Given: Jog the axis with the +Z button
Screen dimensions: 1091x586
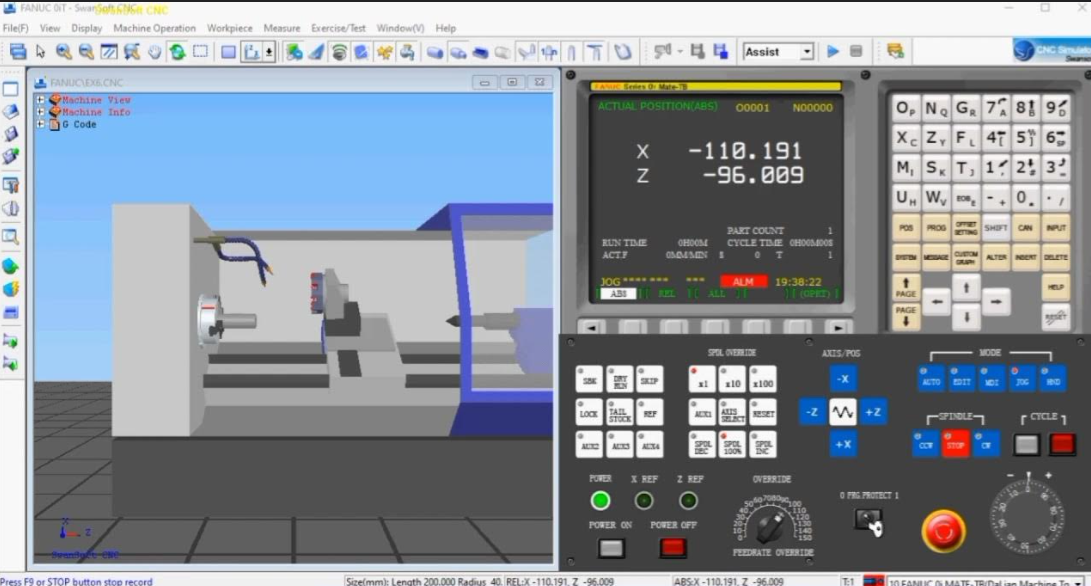Looking at the screenshot, I should (x=873, y=412).
